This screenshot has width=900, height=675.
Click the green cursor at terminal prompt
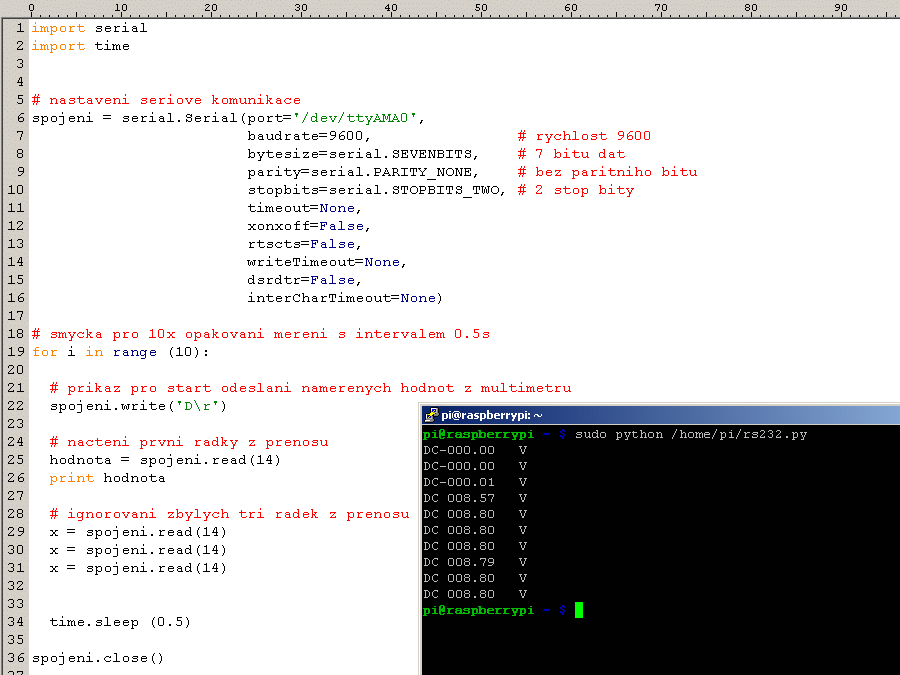click(x=579, y=610)
